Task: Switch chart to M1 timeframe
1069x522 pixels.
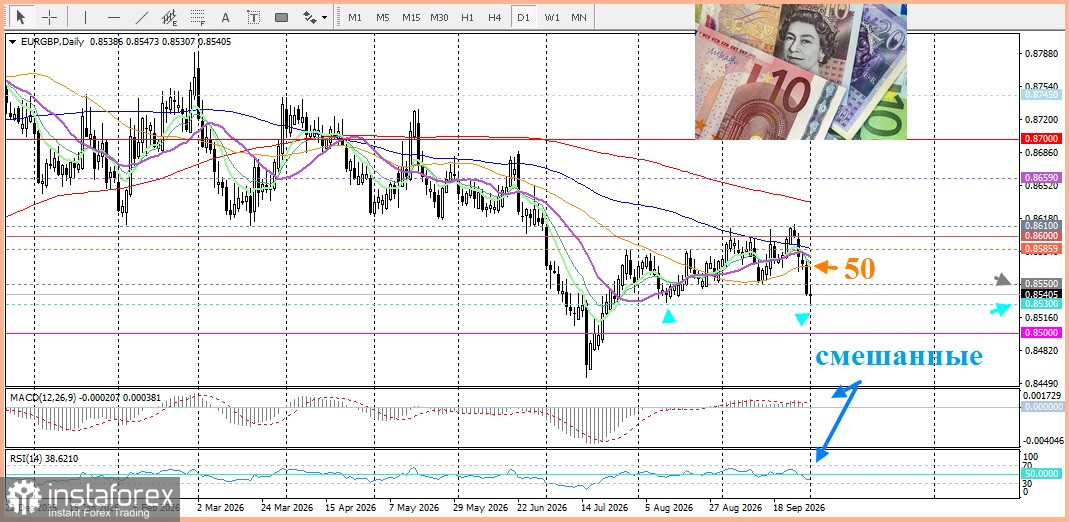Action: coord(355,17)
